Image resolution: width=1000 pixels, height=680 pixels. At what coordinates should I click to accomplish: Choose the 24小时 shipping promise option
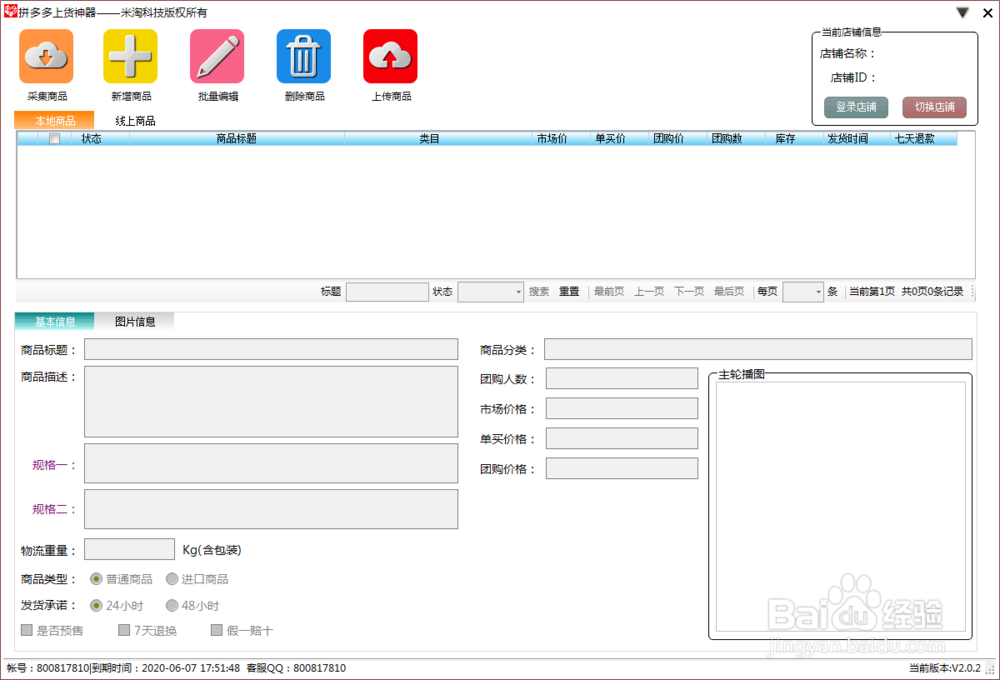point(96,605)
